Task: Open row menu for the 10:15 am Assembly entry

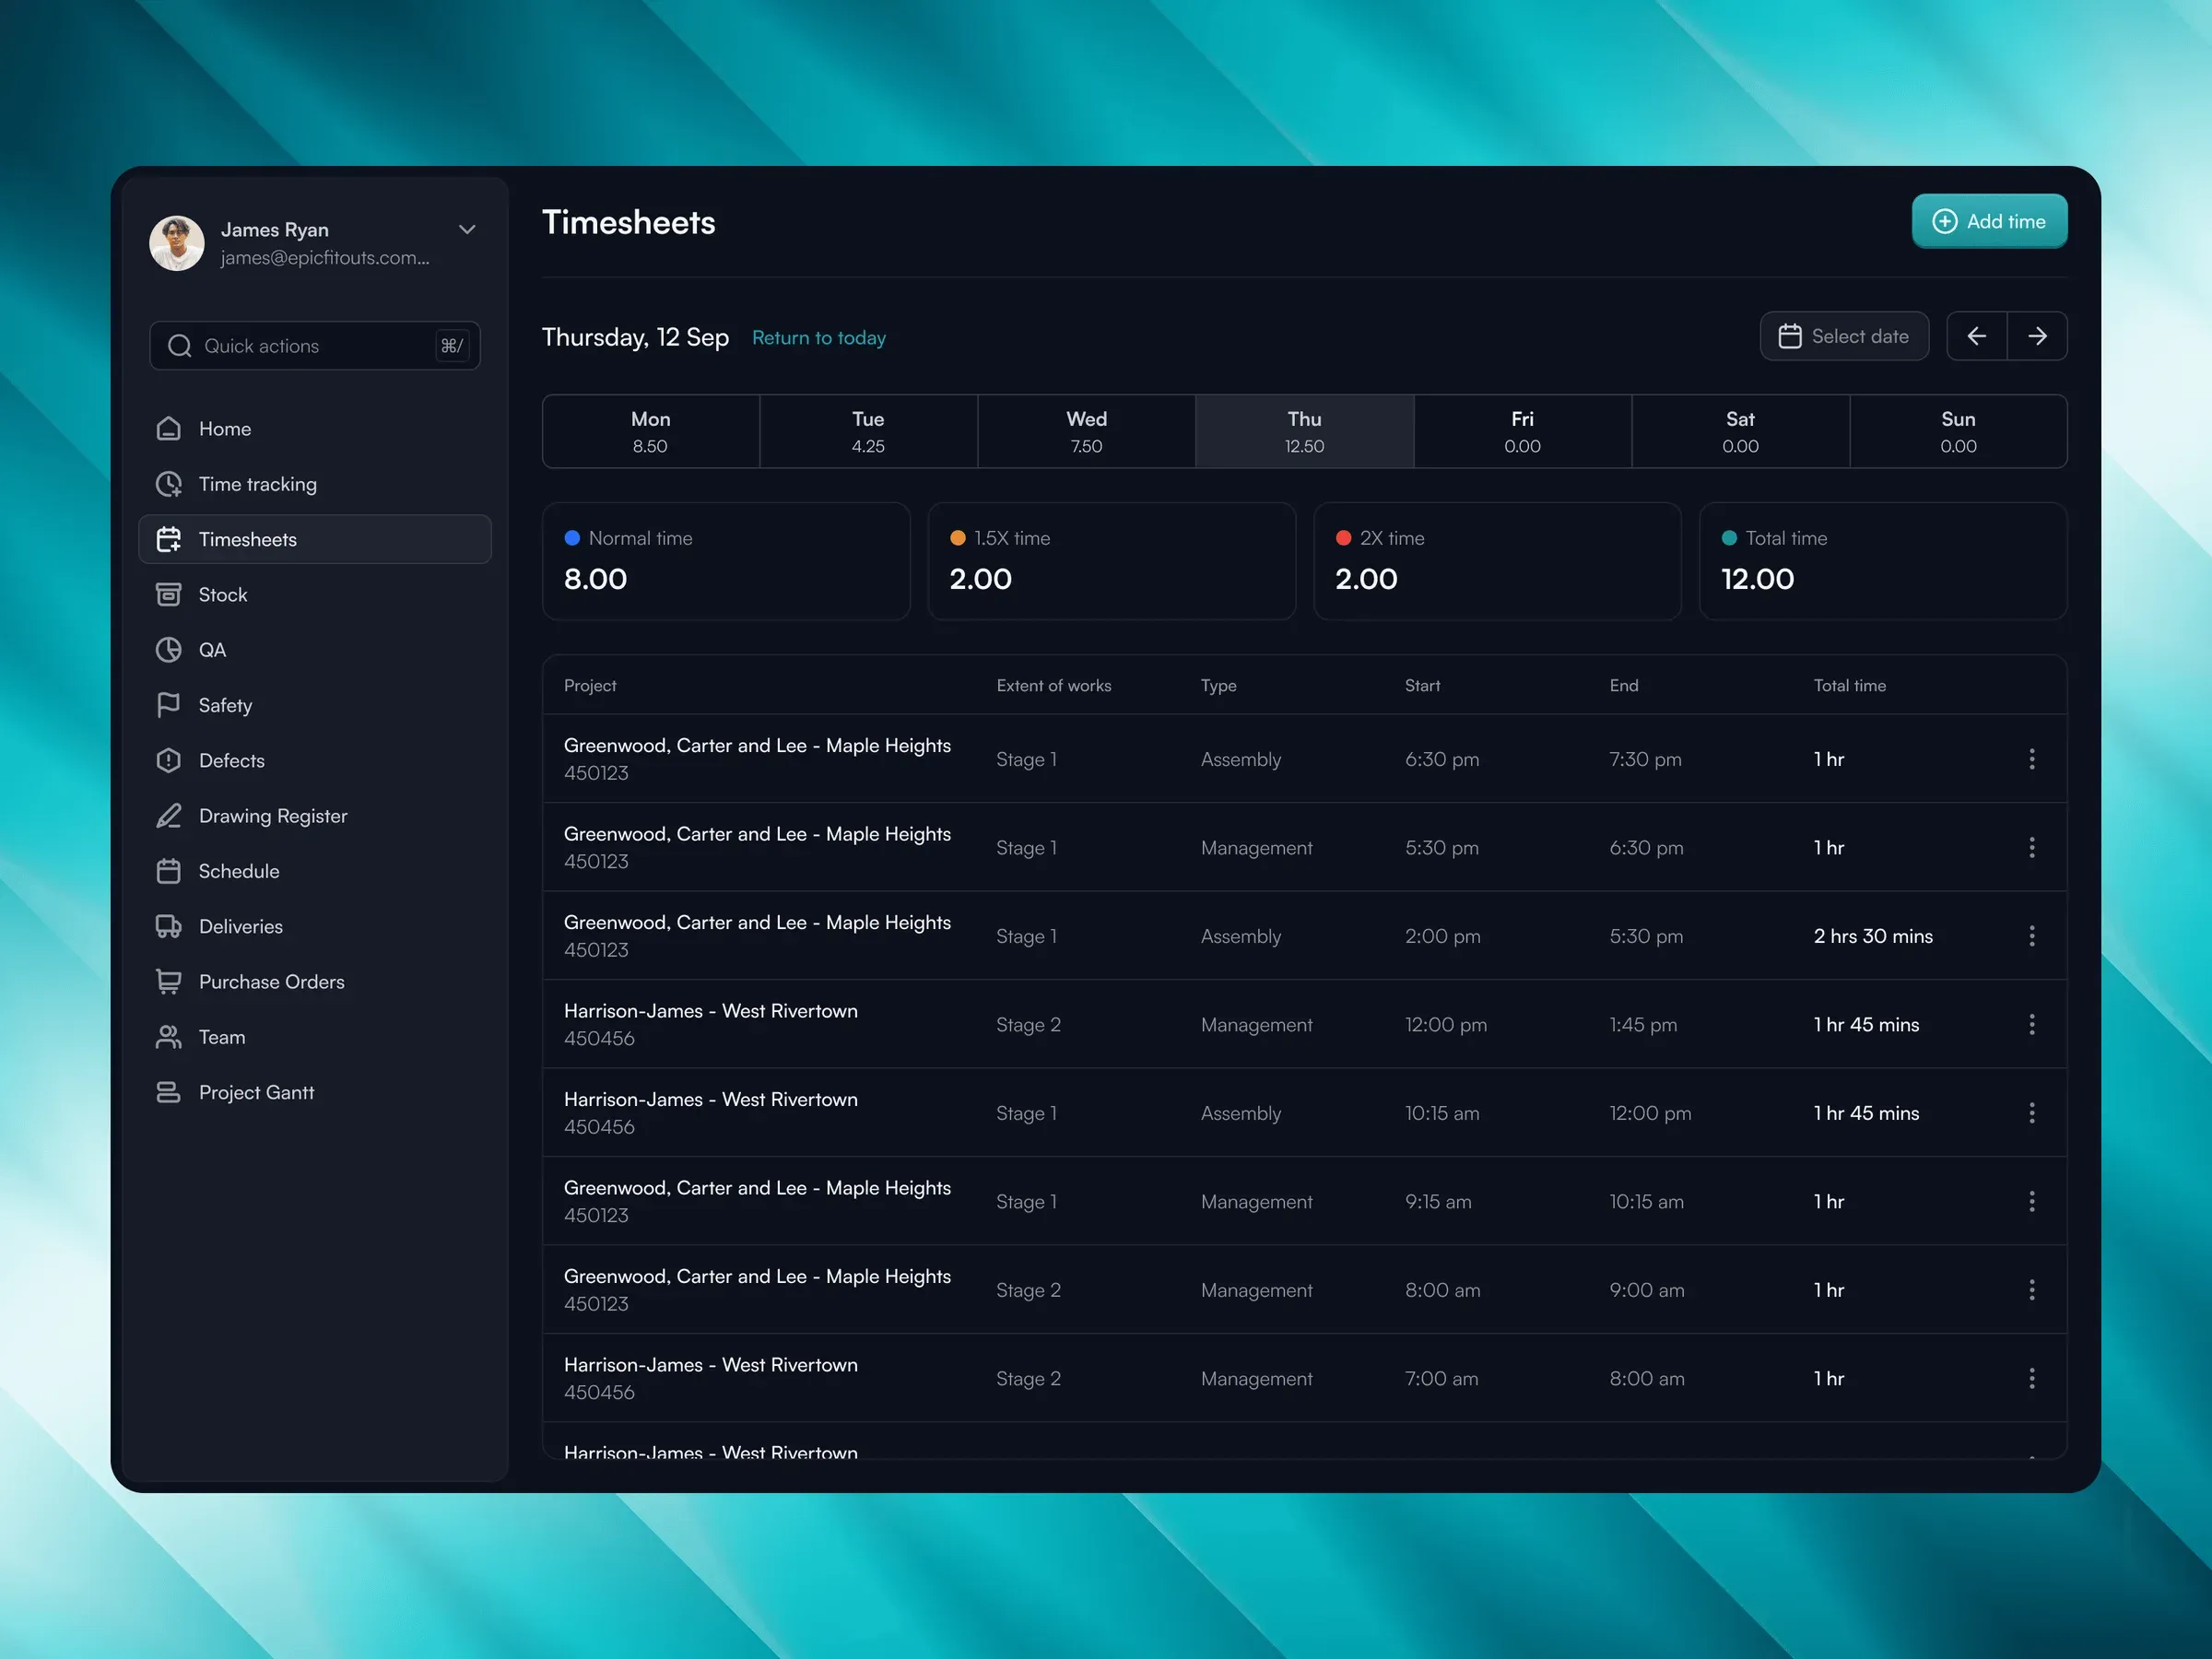Action: point(2031,1113)
